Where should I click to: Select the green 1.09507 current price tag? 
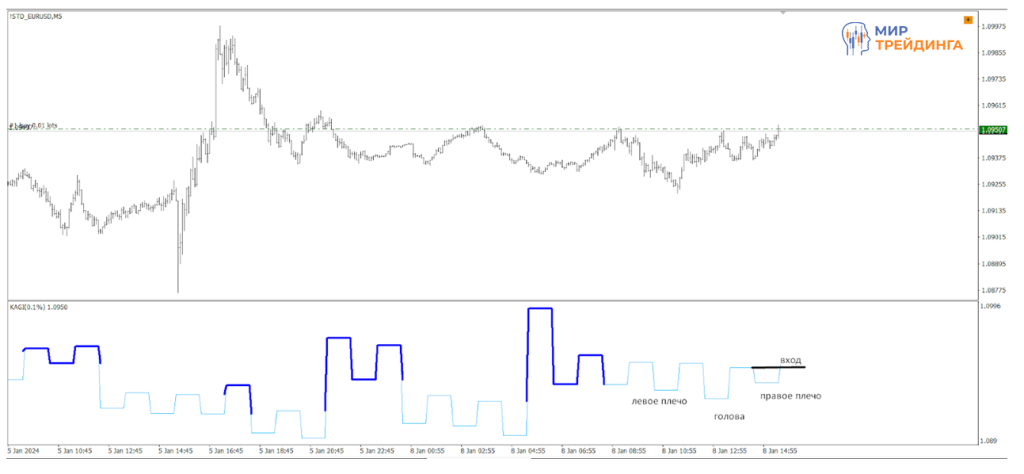pyautogui.click(x=994, y=130)
